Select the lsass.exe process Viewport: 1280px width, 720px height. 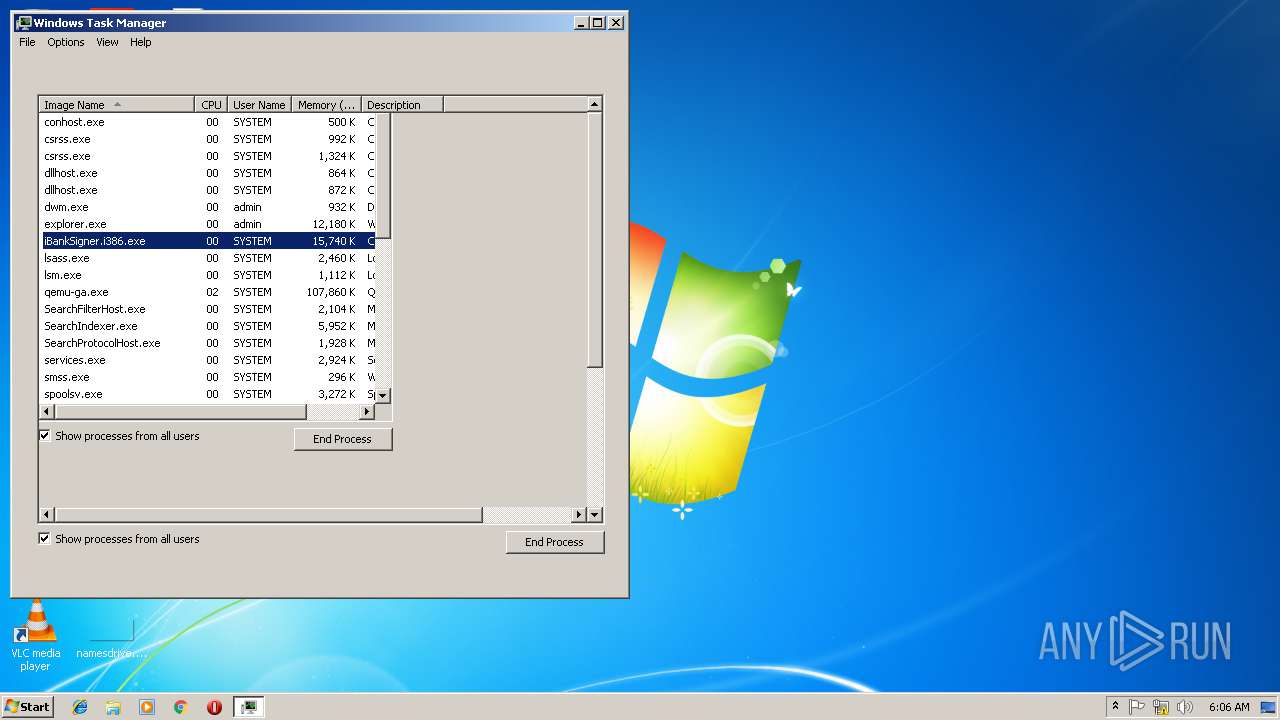click(x=207, y=258)
